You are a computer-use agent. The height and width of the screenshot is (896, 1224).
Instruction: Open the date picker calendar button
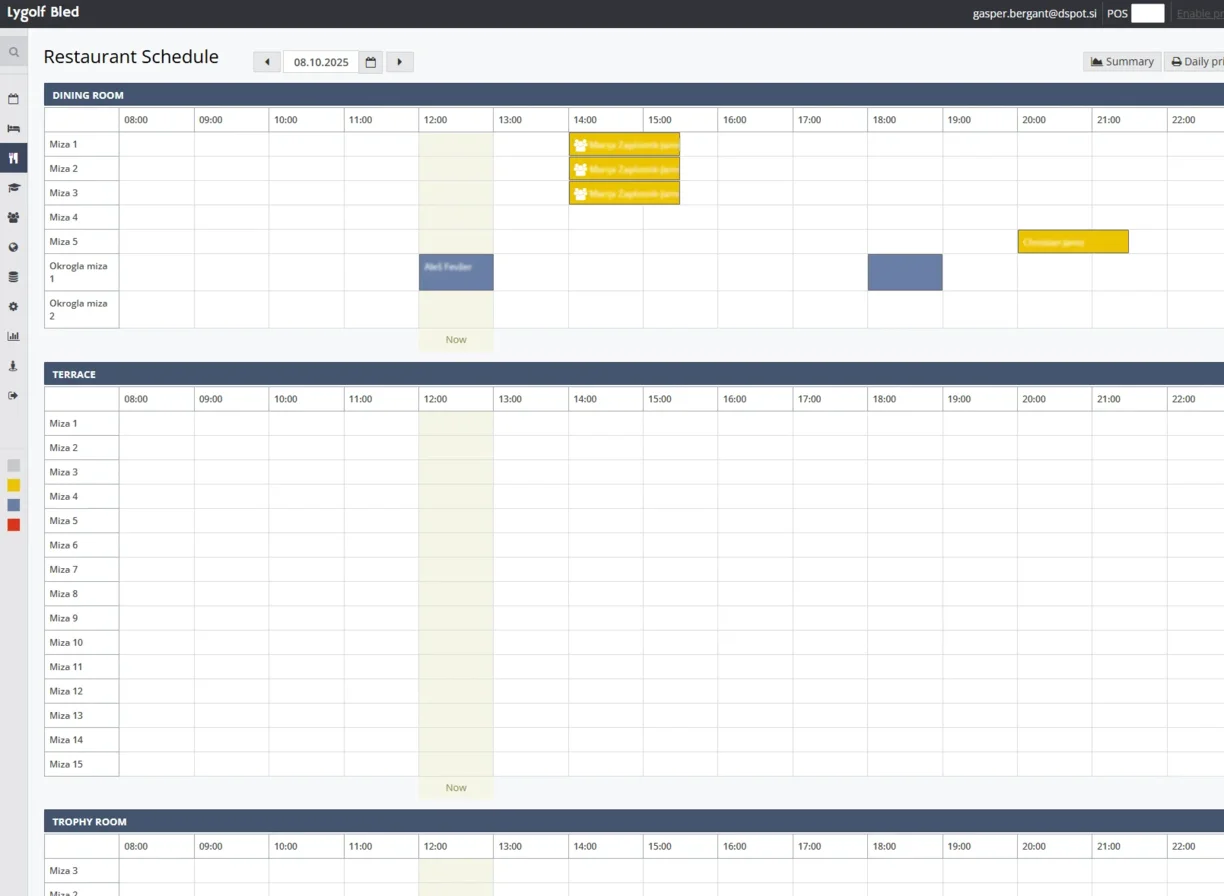[371, 62]
